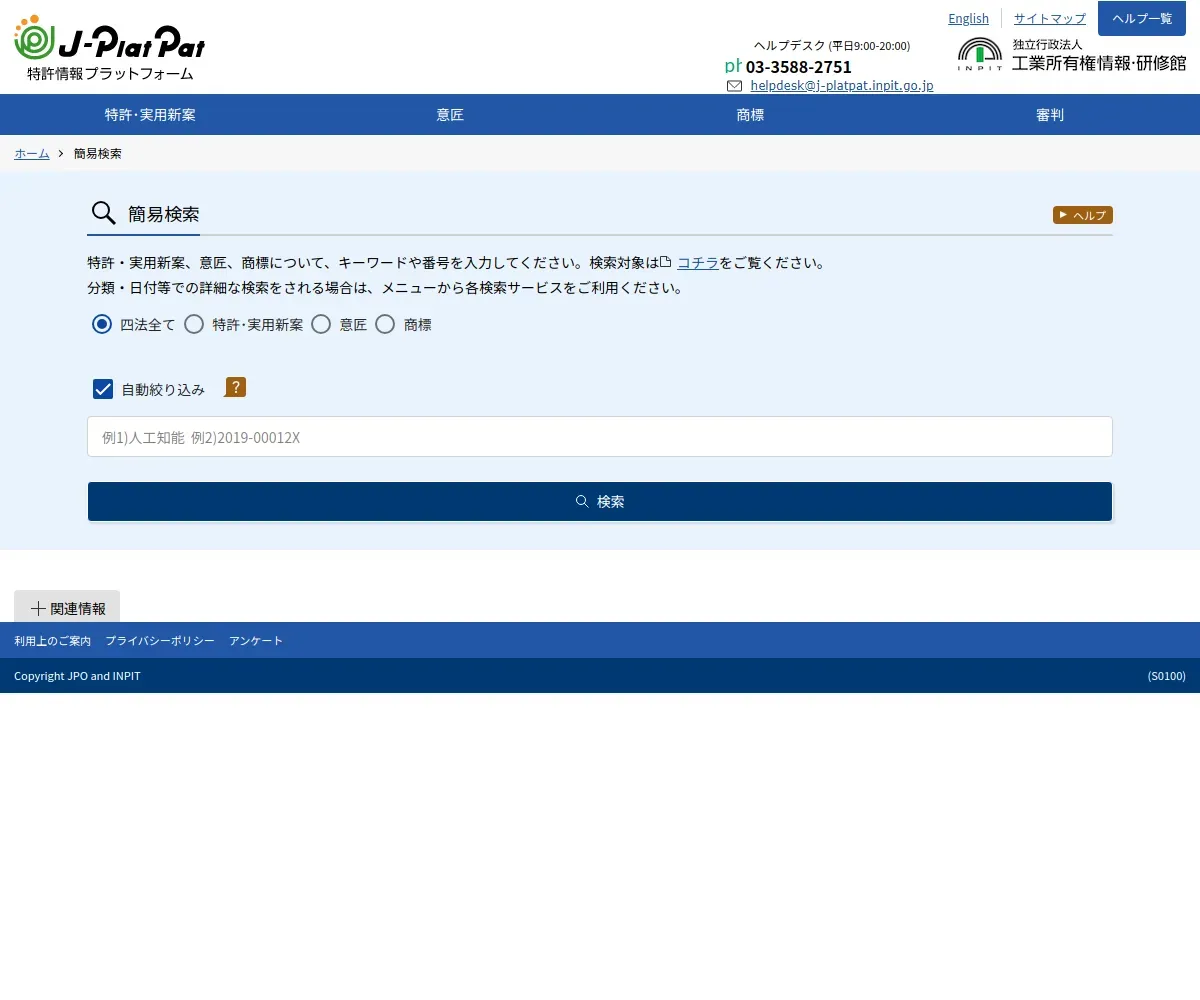1200x1000 pixels.
Task: Select the 意匠 radio button
Action: (x=321, y=324)
